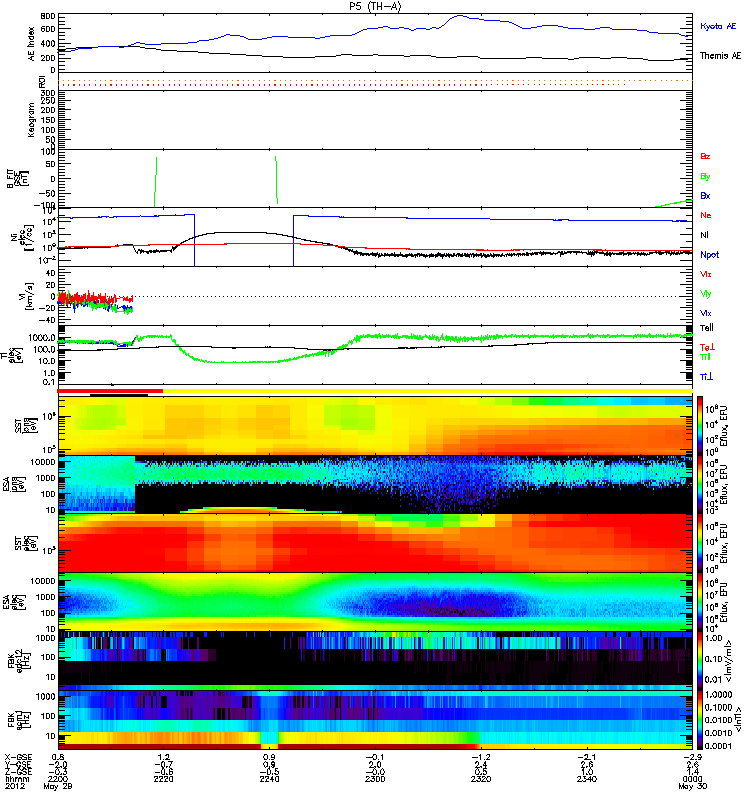Image resolution: width=750 pixels, height=800 pixels.
Task: Click the Keogram axis label
Action: pos(32,120)
